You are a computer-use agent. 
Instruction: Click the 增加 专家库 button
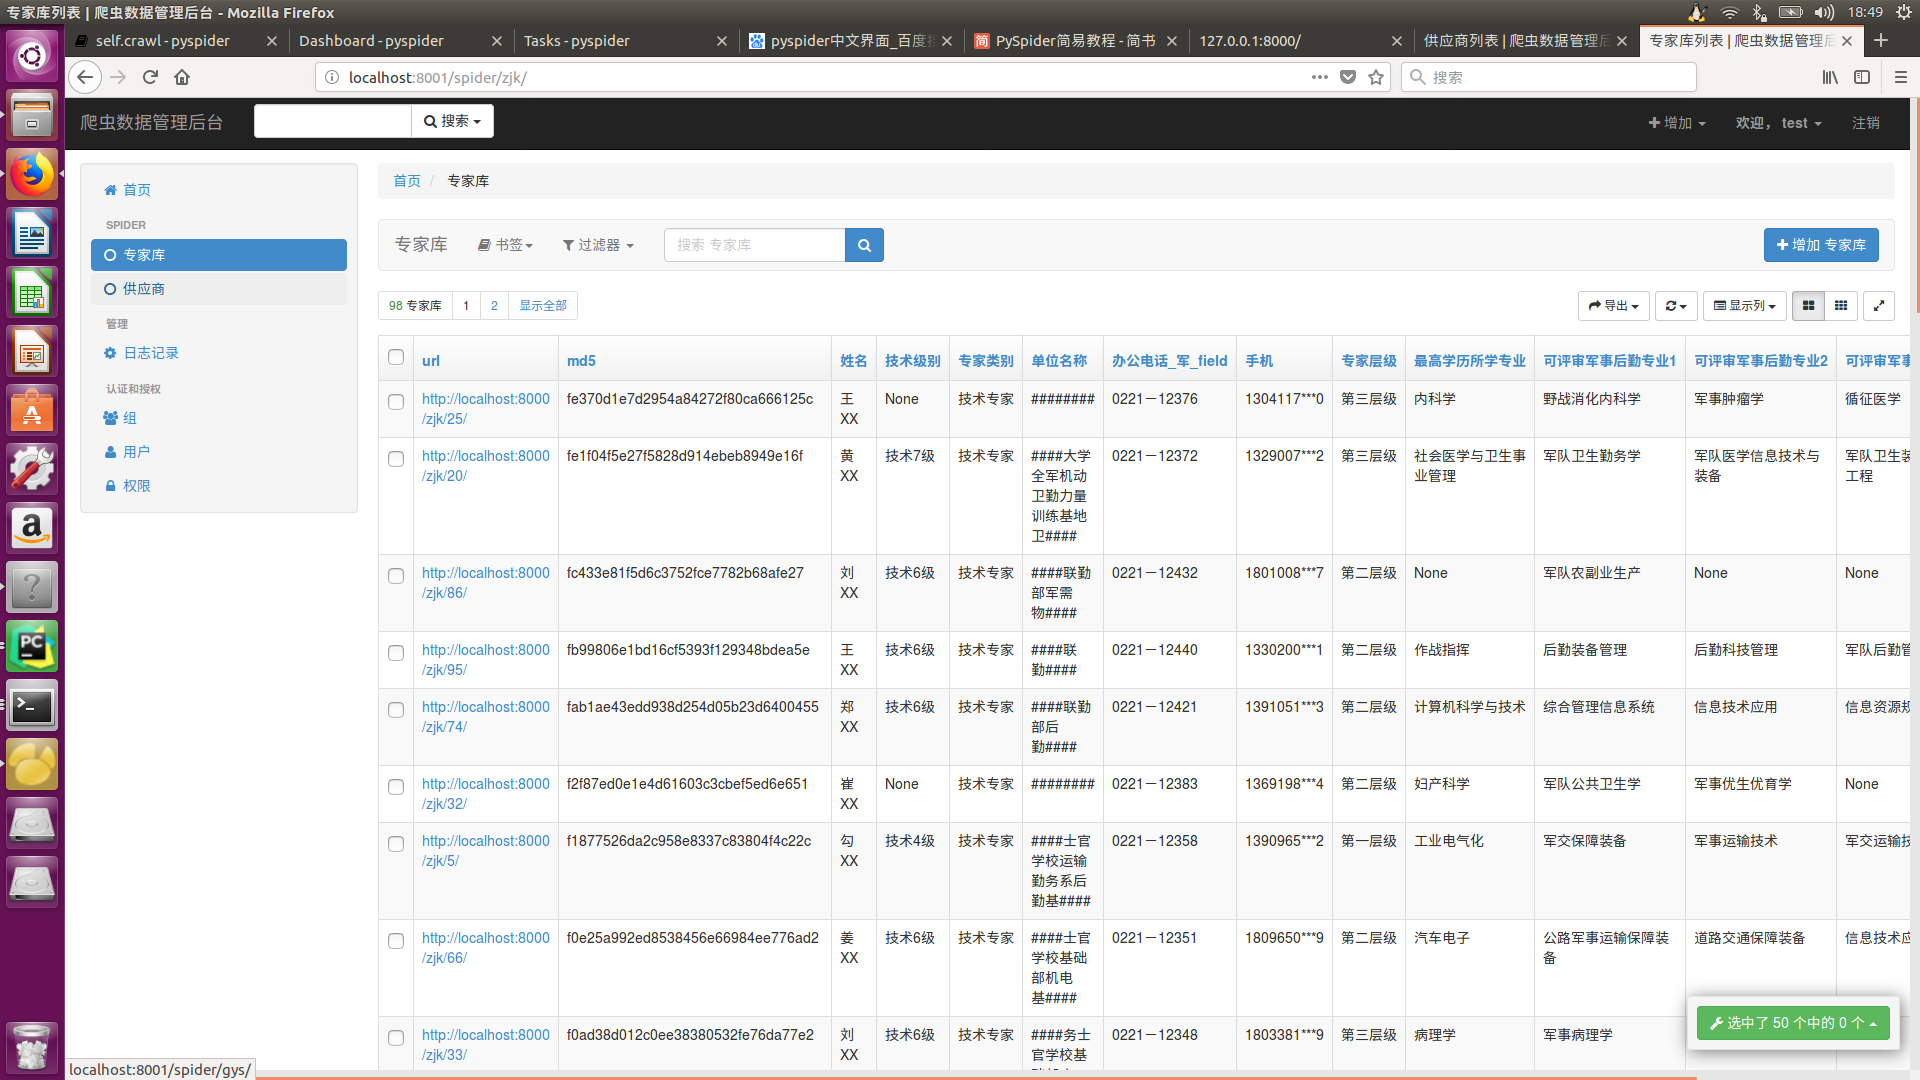pyautogui.click(x=1820, y=245)
